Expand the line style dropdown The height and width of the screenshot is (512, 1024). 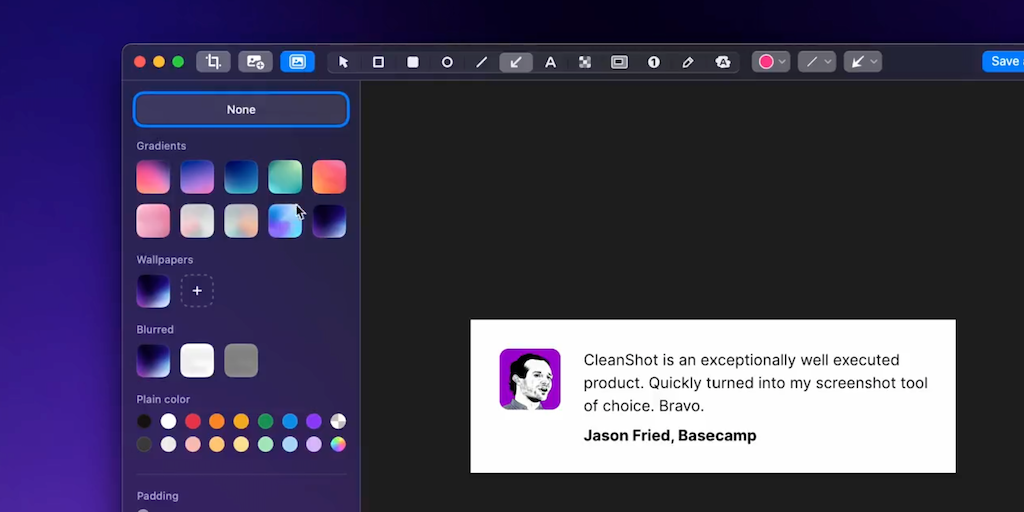click(817, 62)
